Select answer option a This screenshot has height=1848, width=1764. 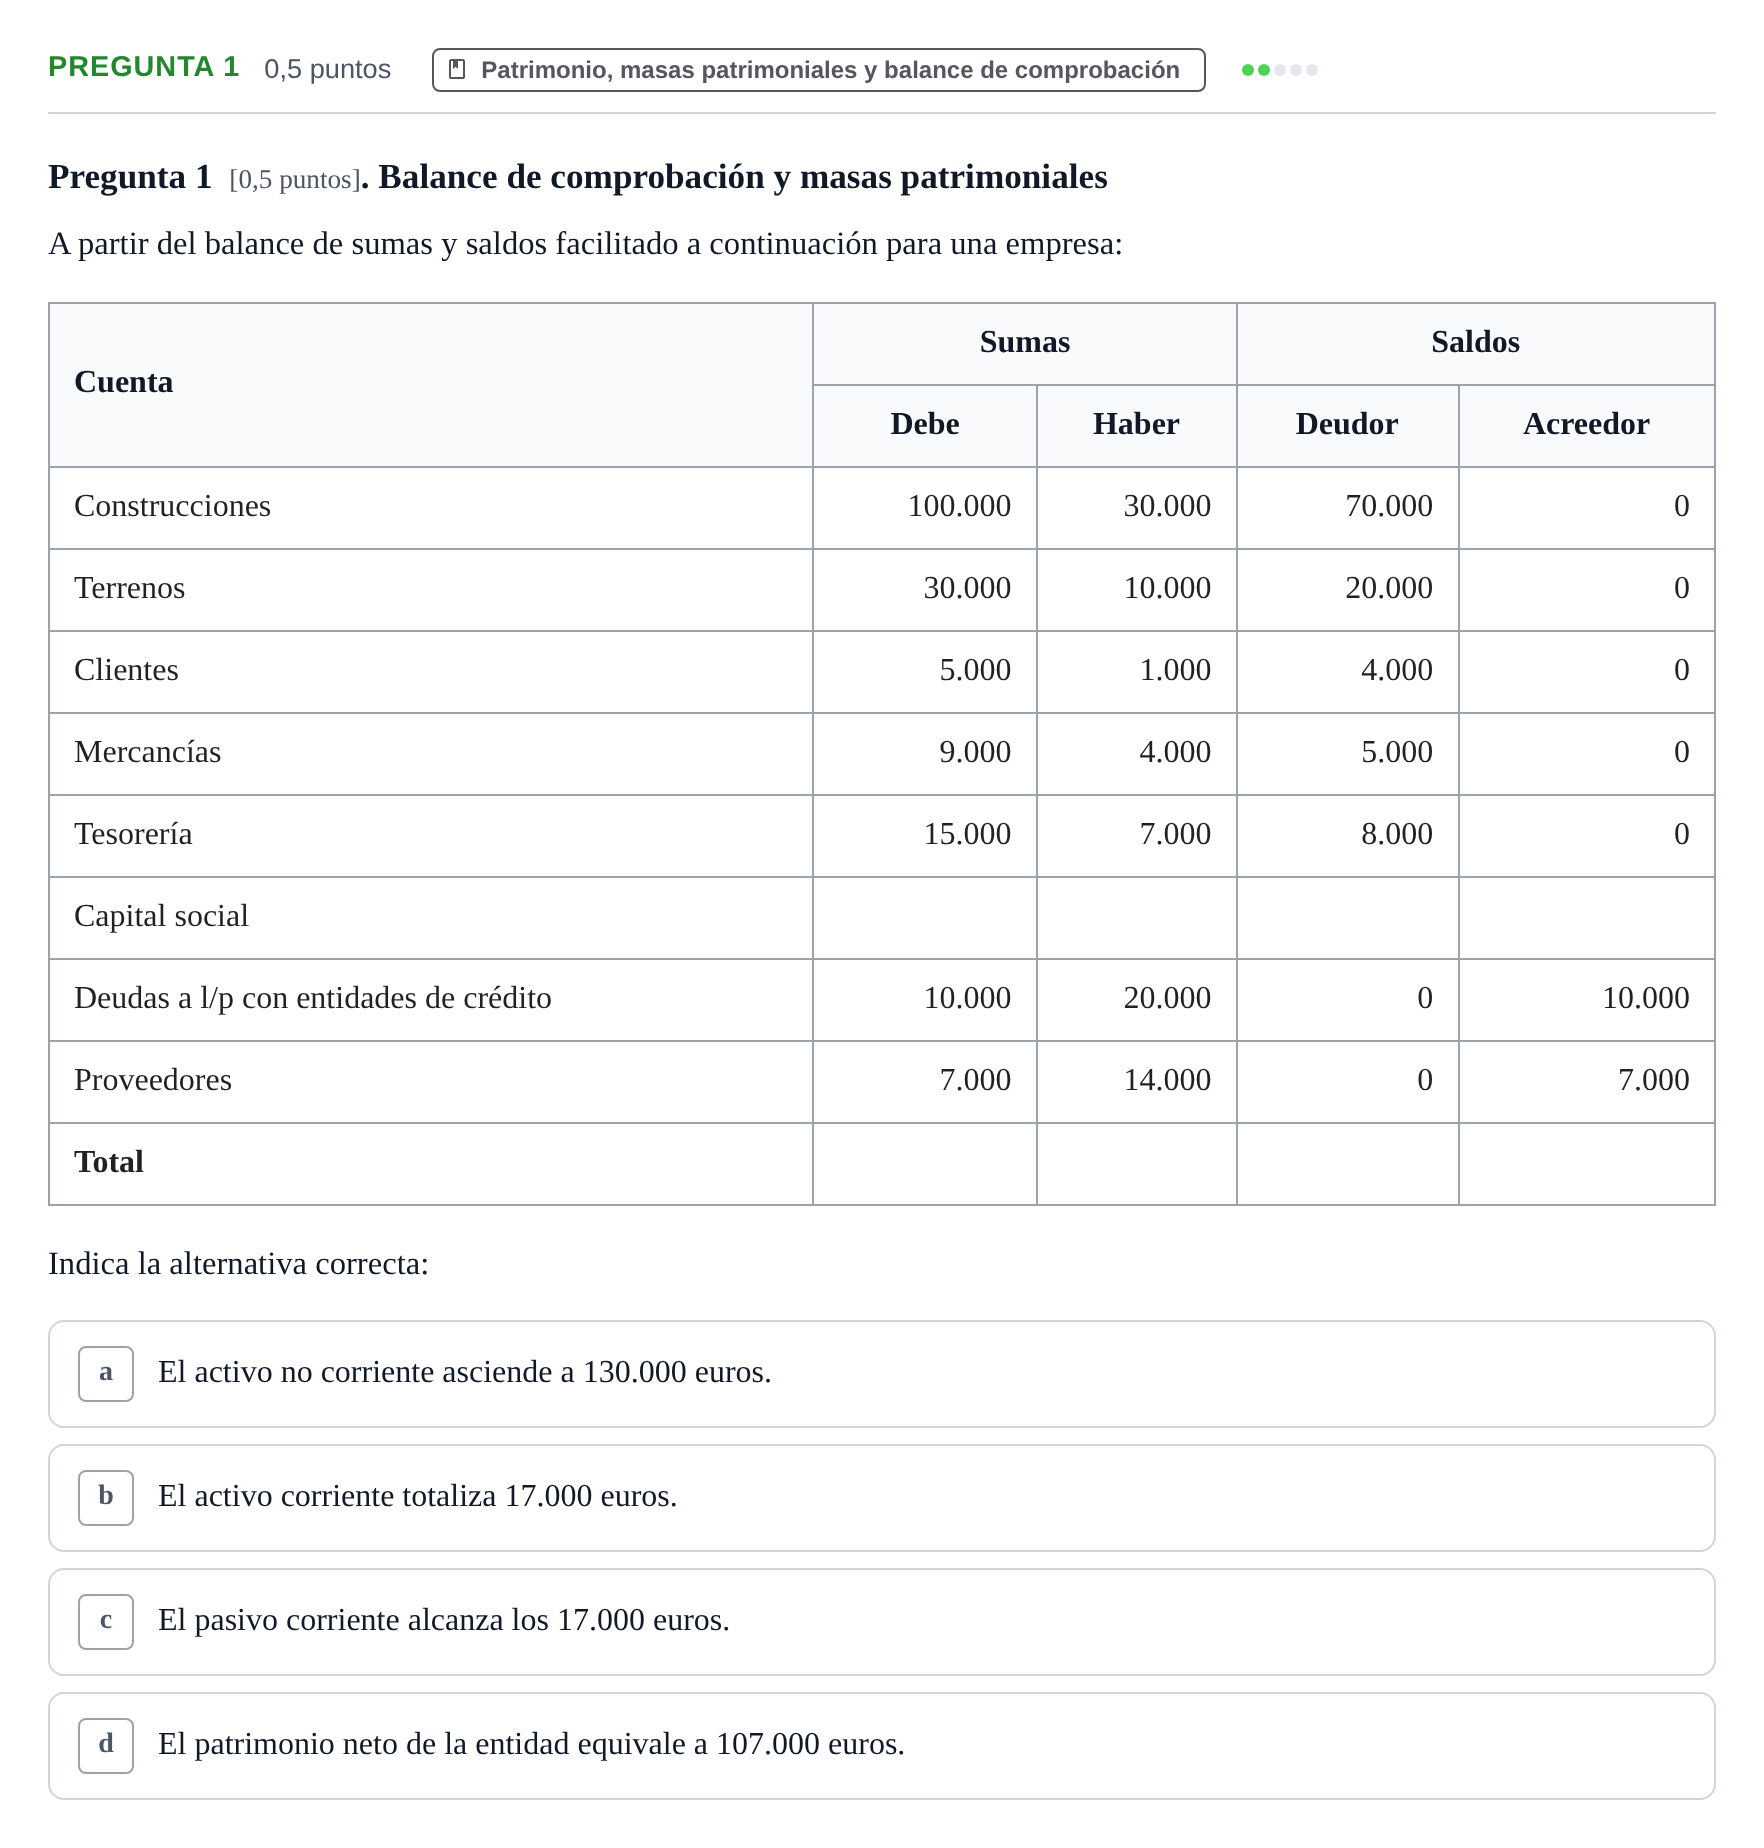pos(106,1373)
